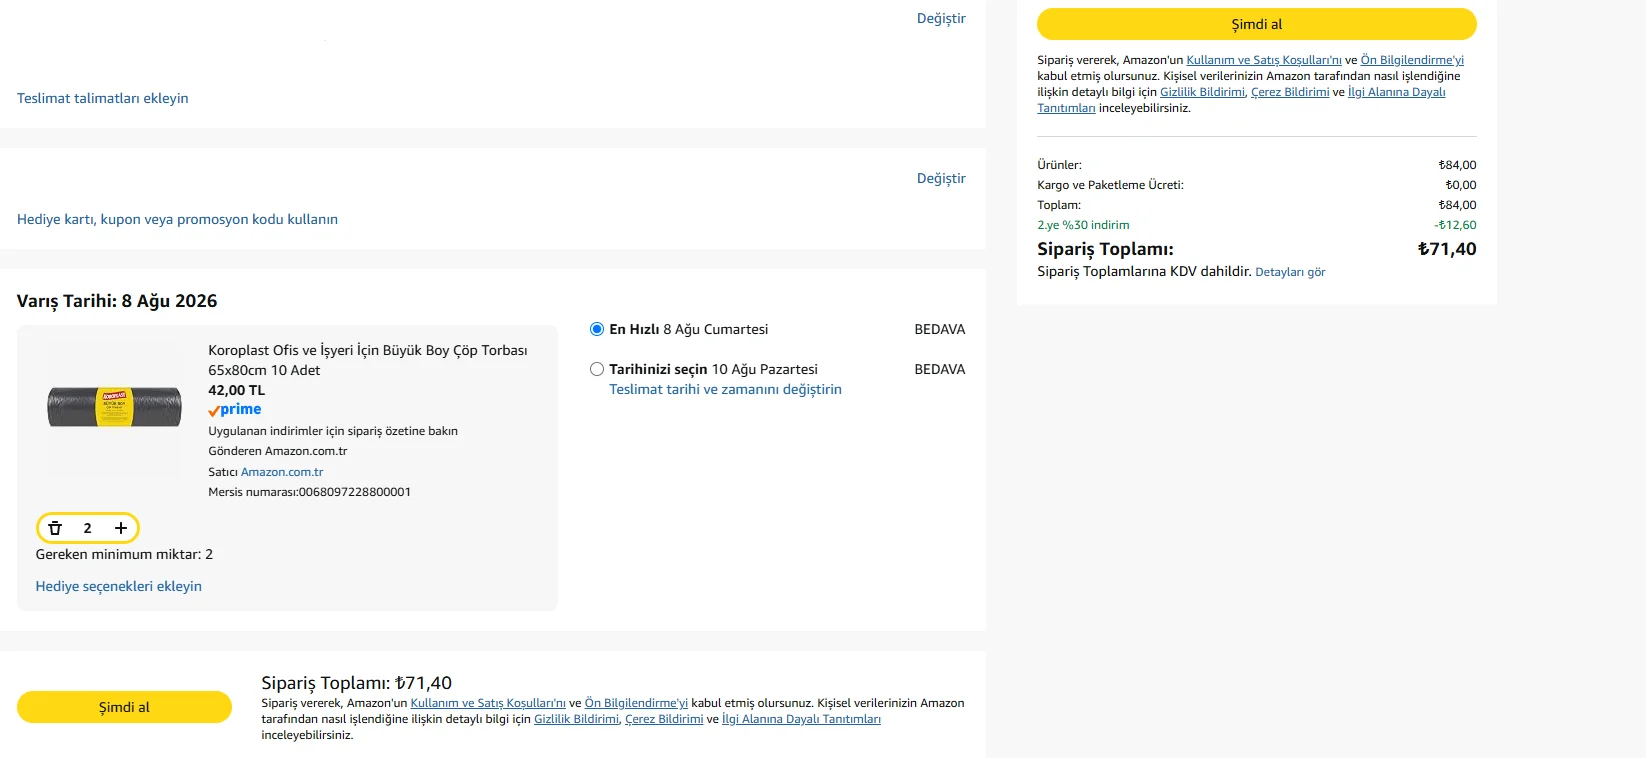Open Kullanım ve Satış Koşulları'nı in summary box

coord(1264,60)
